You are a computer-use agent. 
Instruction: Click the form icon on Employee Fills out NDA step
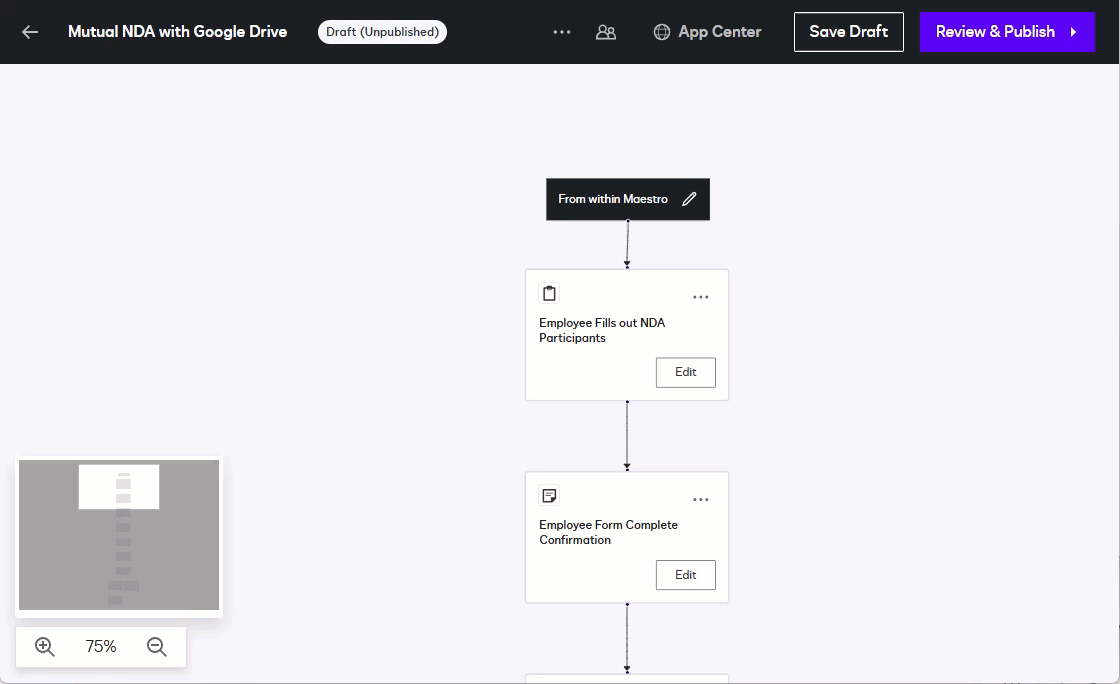(x=549, y=292)
